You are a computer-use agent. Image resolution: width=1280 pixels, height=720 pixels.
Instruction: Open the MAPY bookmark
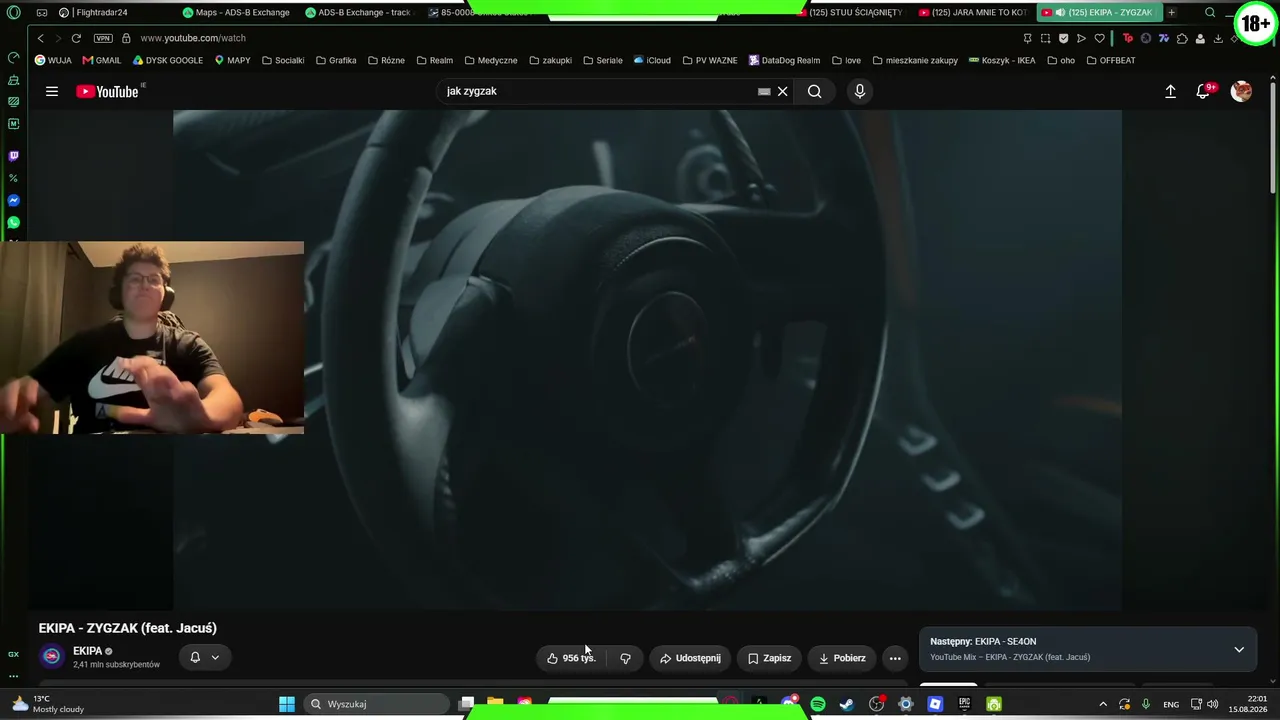(232, 60)
